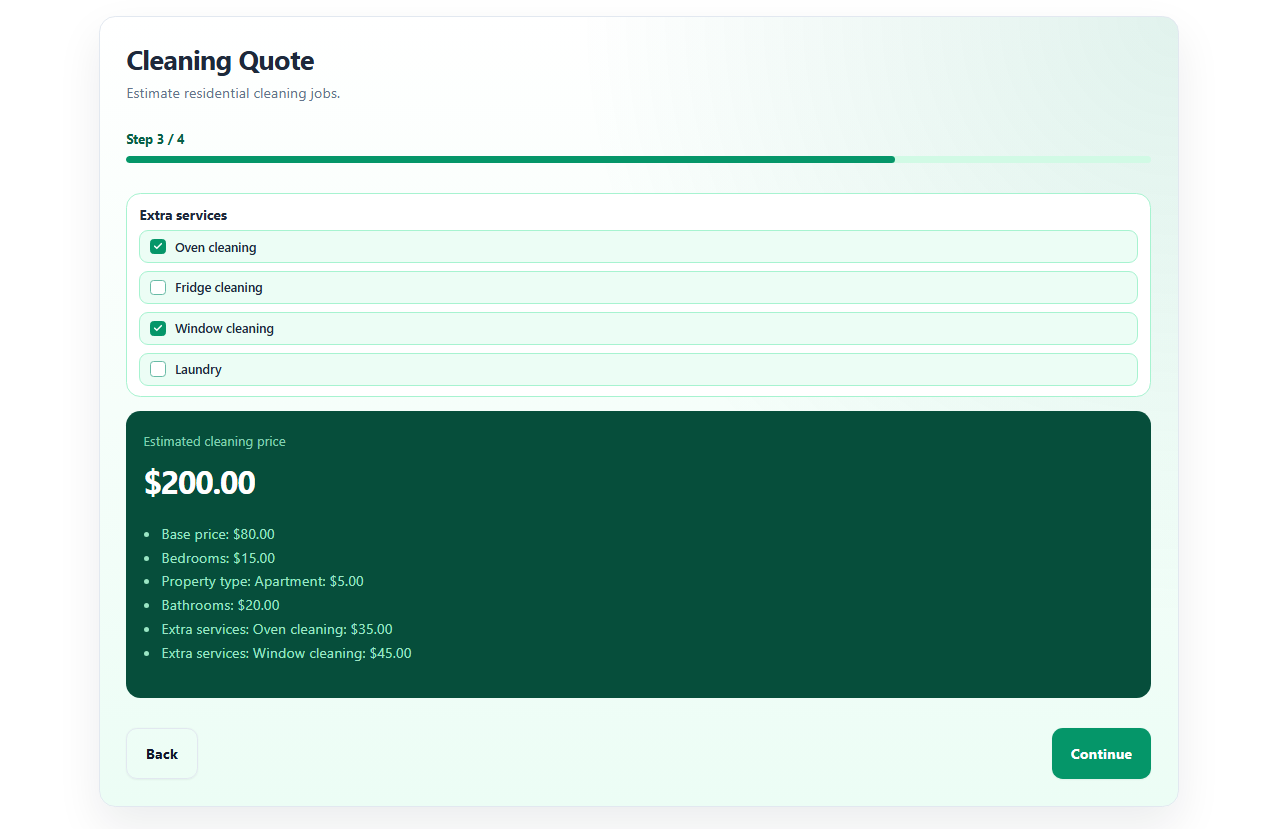1277x829 pixels.
Task: Click 'Extra services: Oven cleaning: $35.00' line
Action: [277, 629]
